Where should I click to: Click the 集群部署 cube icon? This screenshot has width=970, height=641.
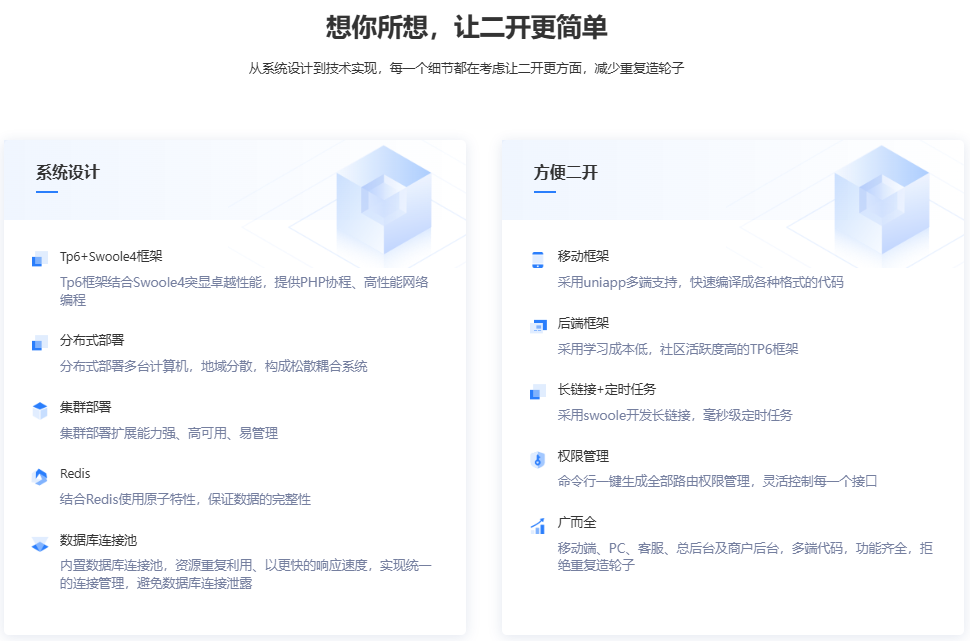(40, 409)
